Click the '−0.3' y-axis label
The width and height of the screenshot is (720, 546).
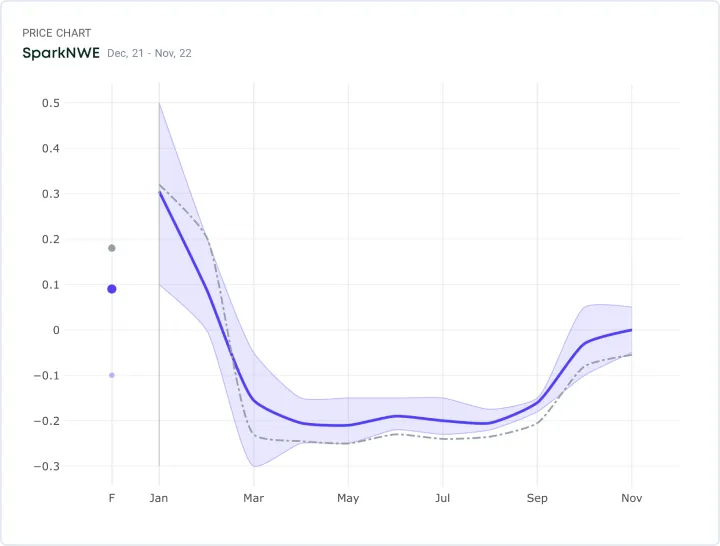pos(47,466)
